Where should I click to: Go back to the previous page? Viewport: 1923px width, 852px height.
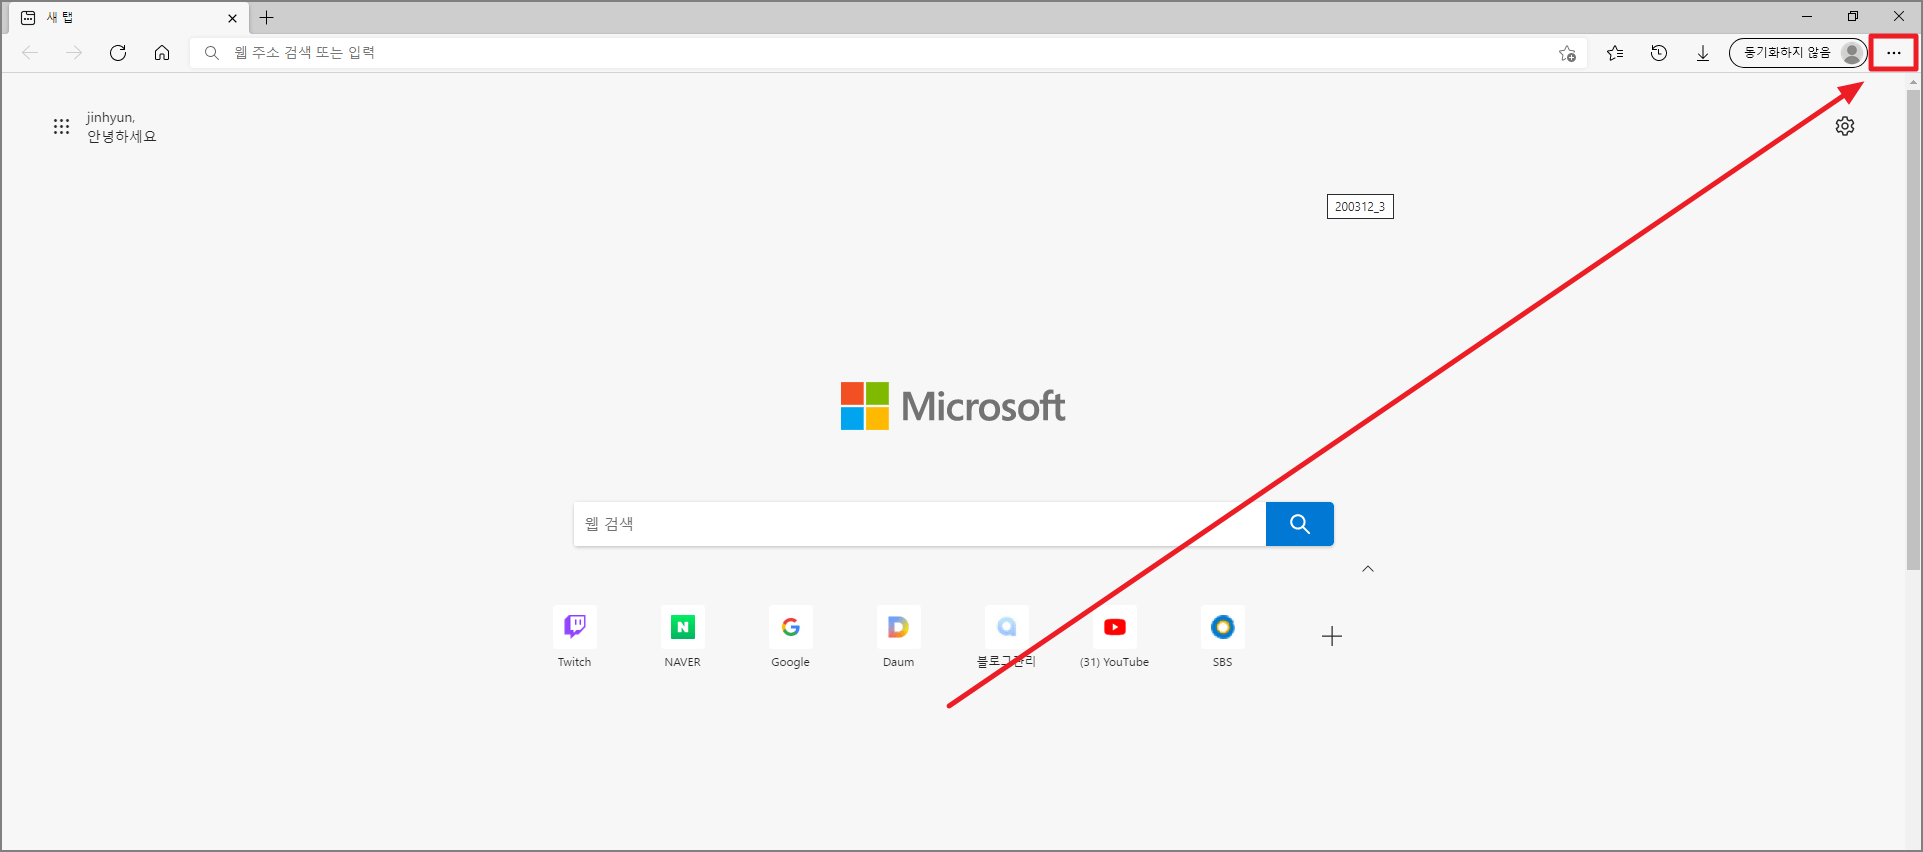click(30, 53)
